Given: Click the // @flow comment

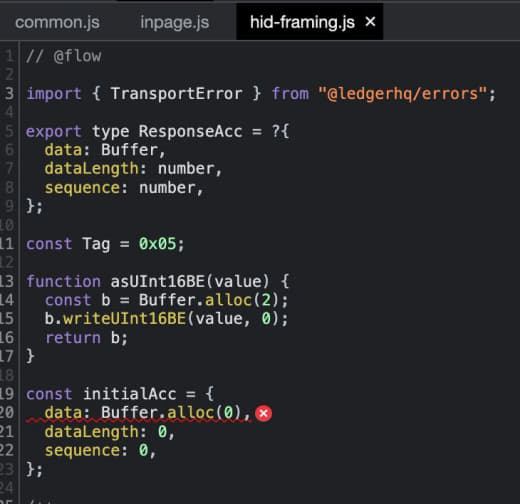Looking at the screenshot, I should point(64,56).
